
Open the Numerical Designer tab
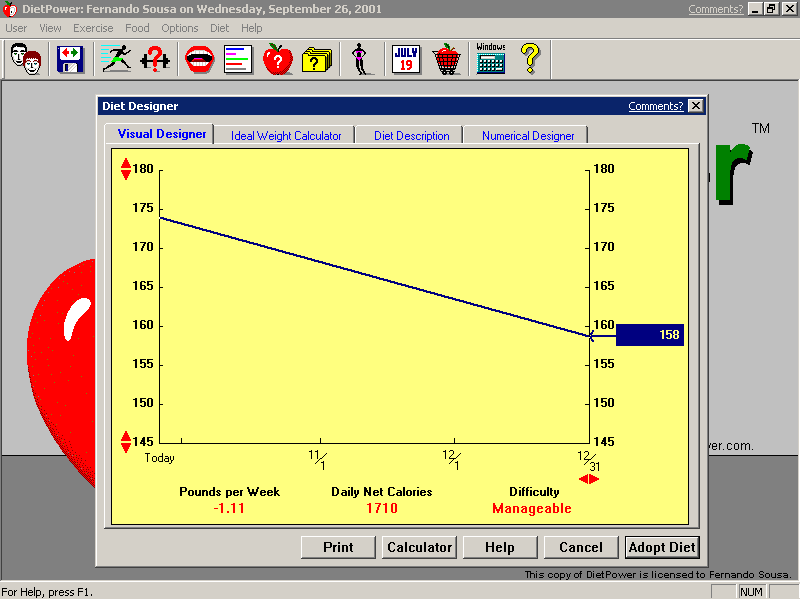pyautogui.click(x=528, y=136)
